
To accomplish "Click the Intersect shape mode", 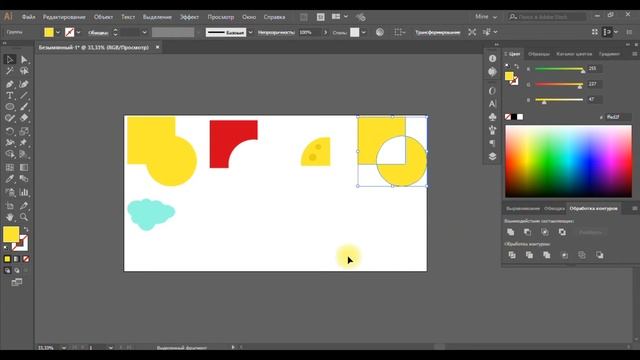I will point(545,232).
